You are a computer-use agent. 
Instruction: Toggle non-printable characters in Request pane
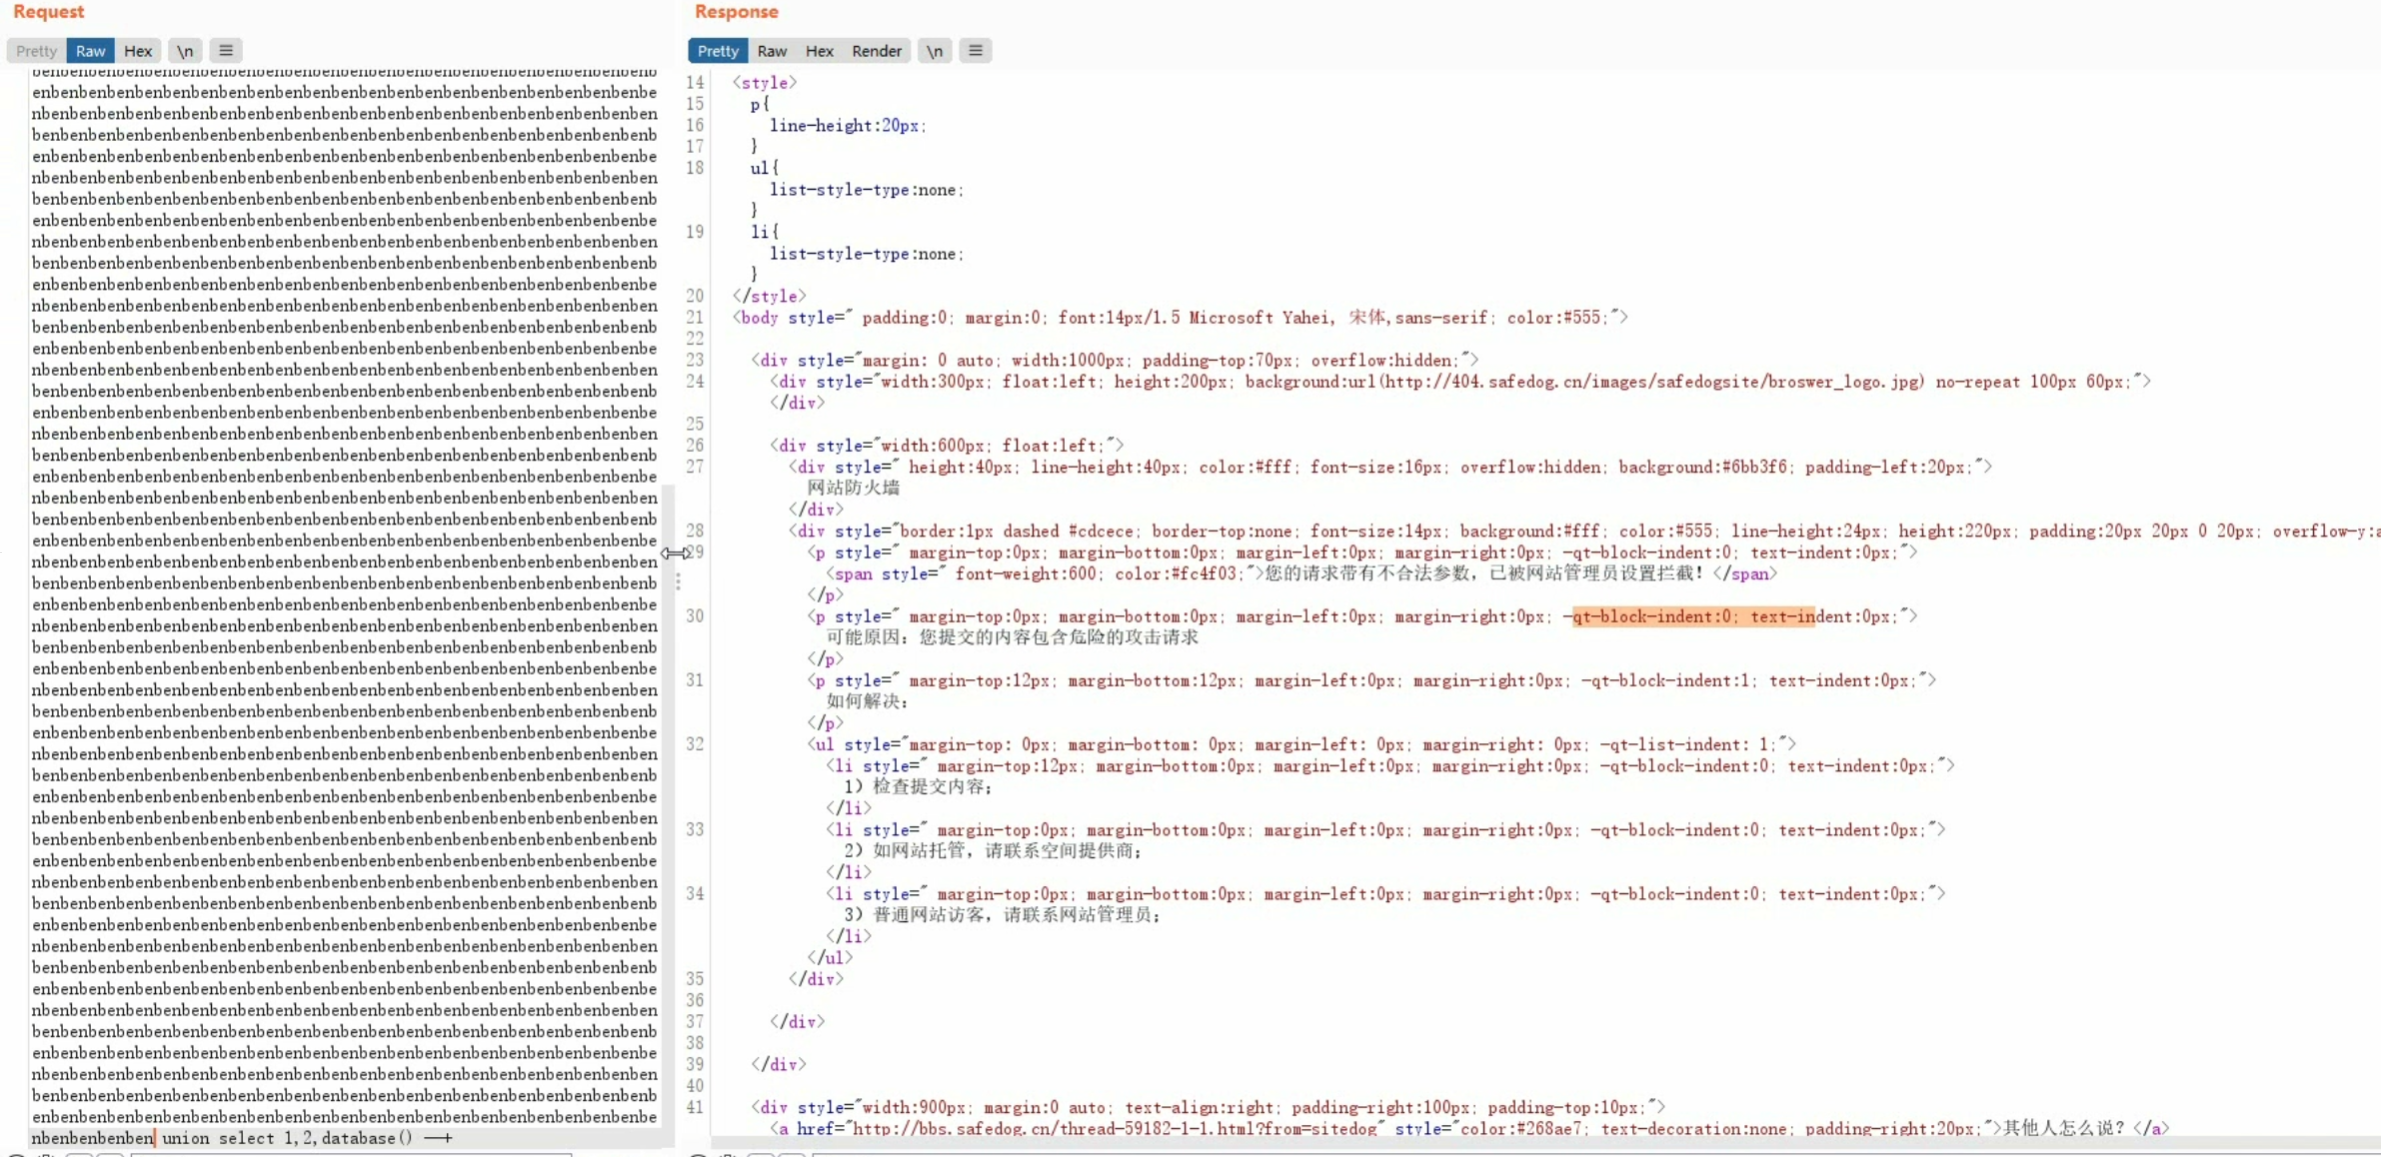click(x=185, y=51)
